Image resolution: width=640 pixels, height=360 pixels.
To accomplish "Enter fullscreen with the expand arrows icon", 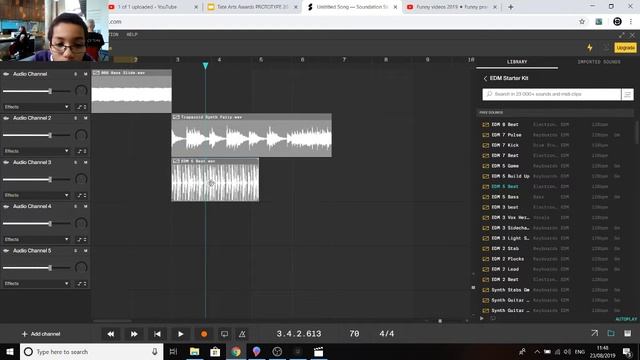I will [621, 36].
